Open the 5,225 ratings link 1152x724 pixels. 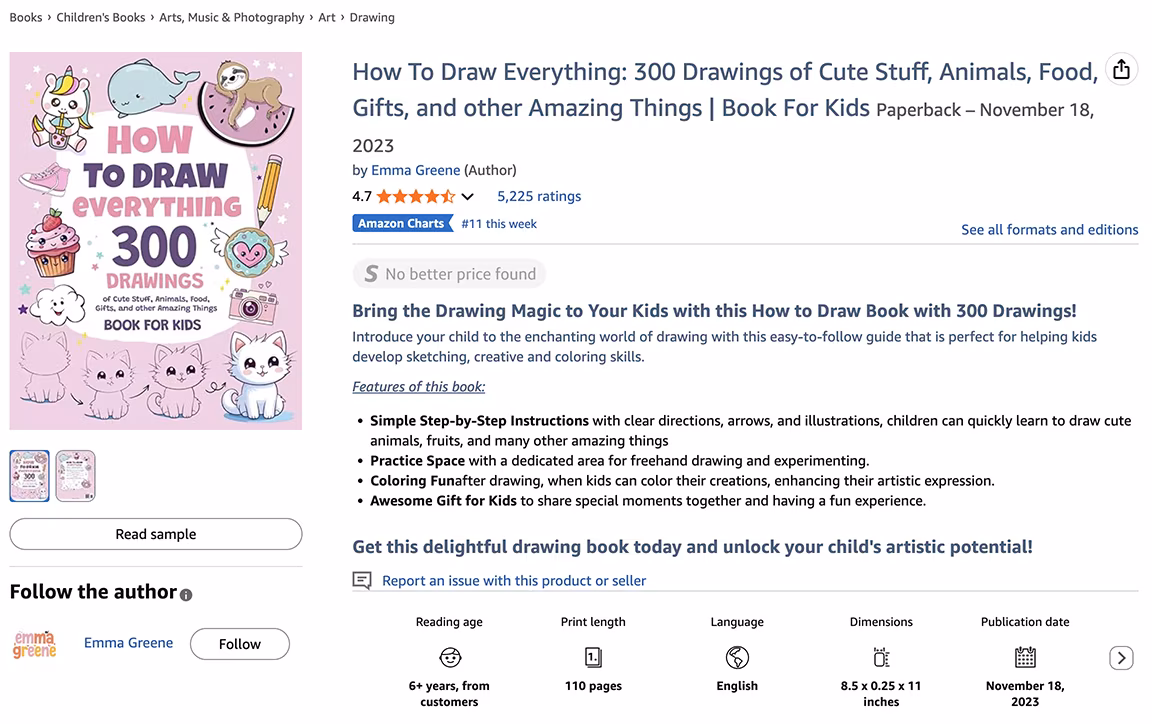tap(539, 196)
